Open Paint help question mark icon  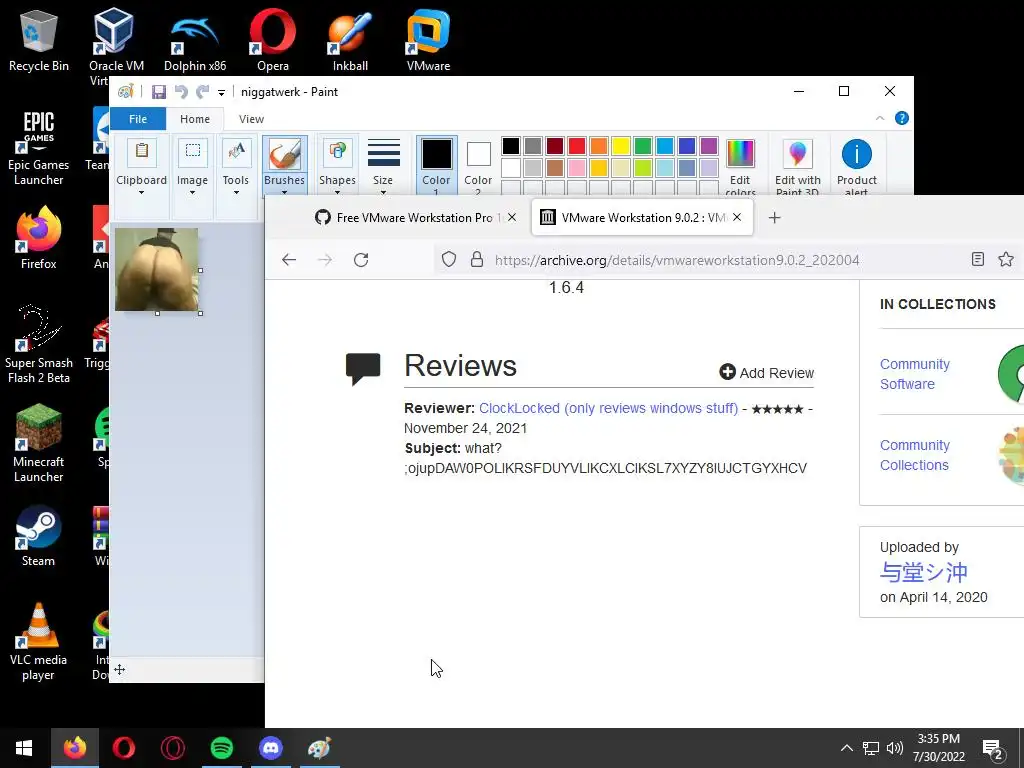pos(902,118)
